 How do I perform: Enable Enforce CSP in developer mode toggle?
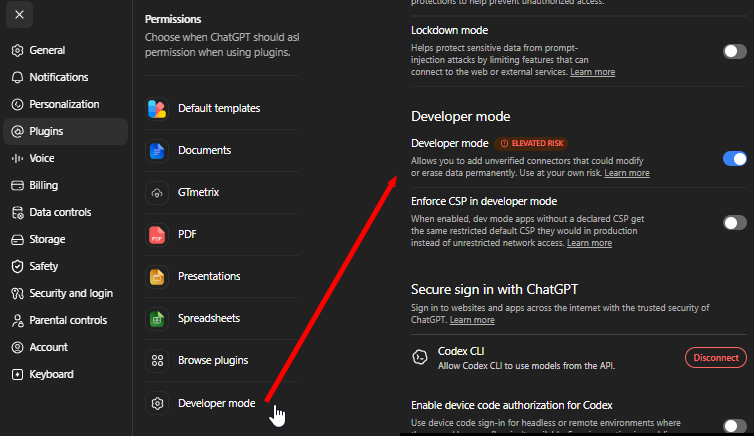(734, 222)
